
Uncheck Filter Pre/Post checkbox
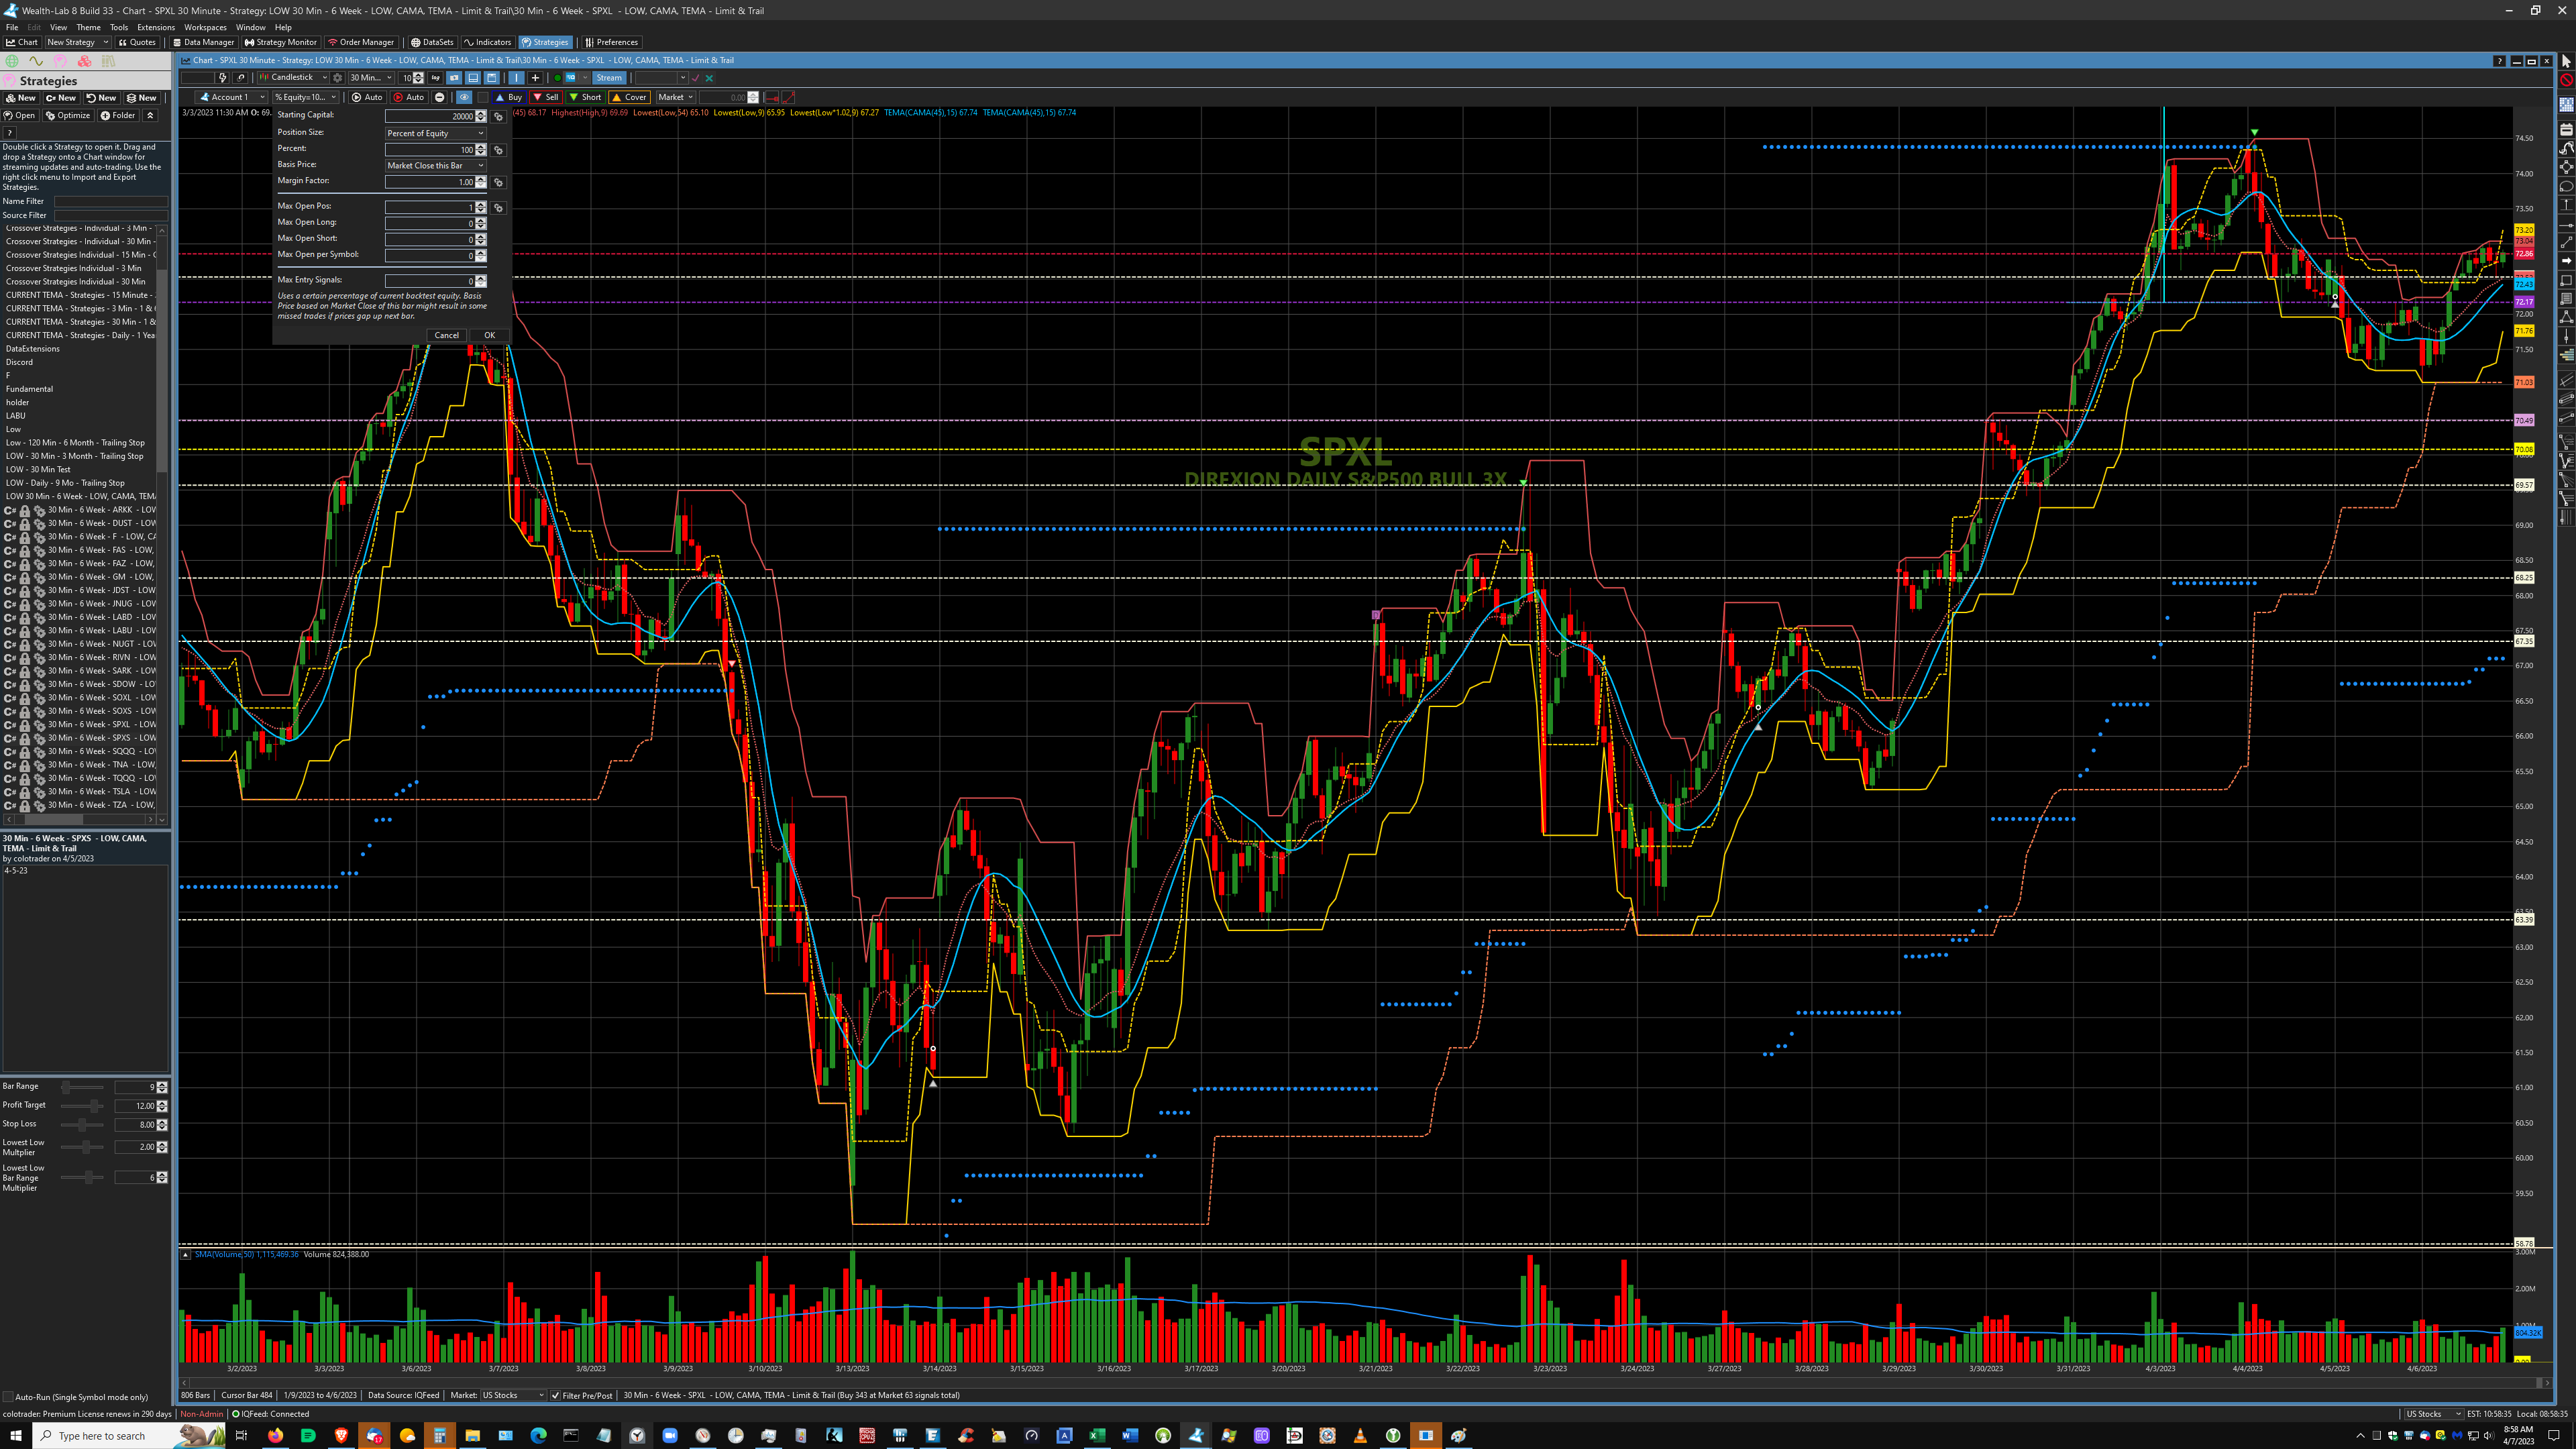[556, 1395]
